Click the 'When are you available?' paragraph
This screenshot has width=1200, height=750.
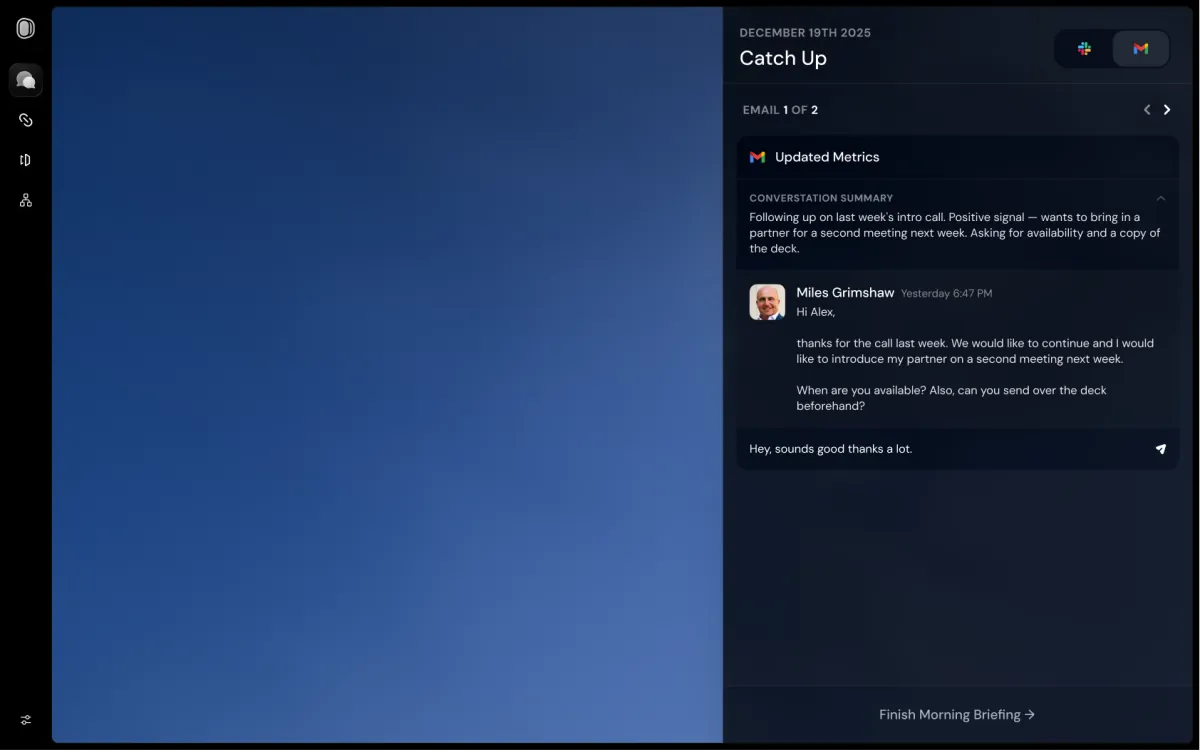(x=951, y=398)
